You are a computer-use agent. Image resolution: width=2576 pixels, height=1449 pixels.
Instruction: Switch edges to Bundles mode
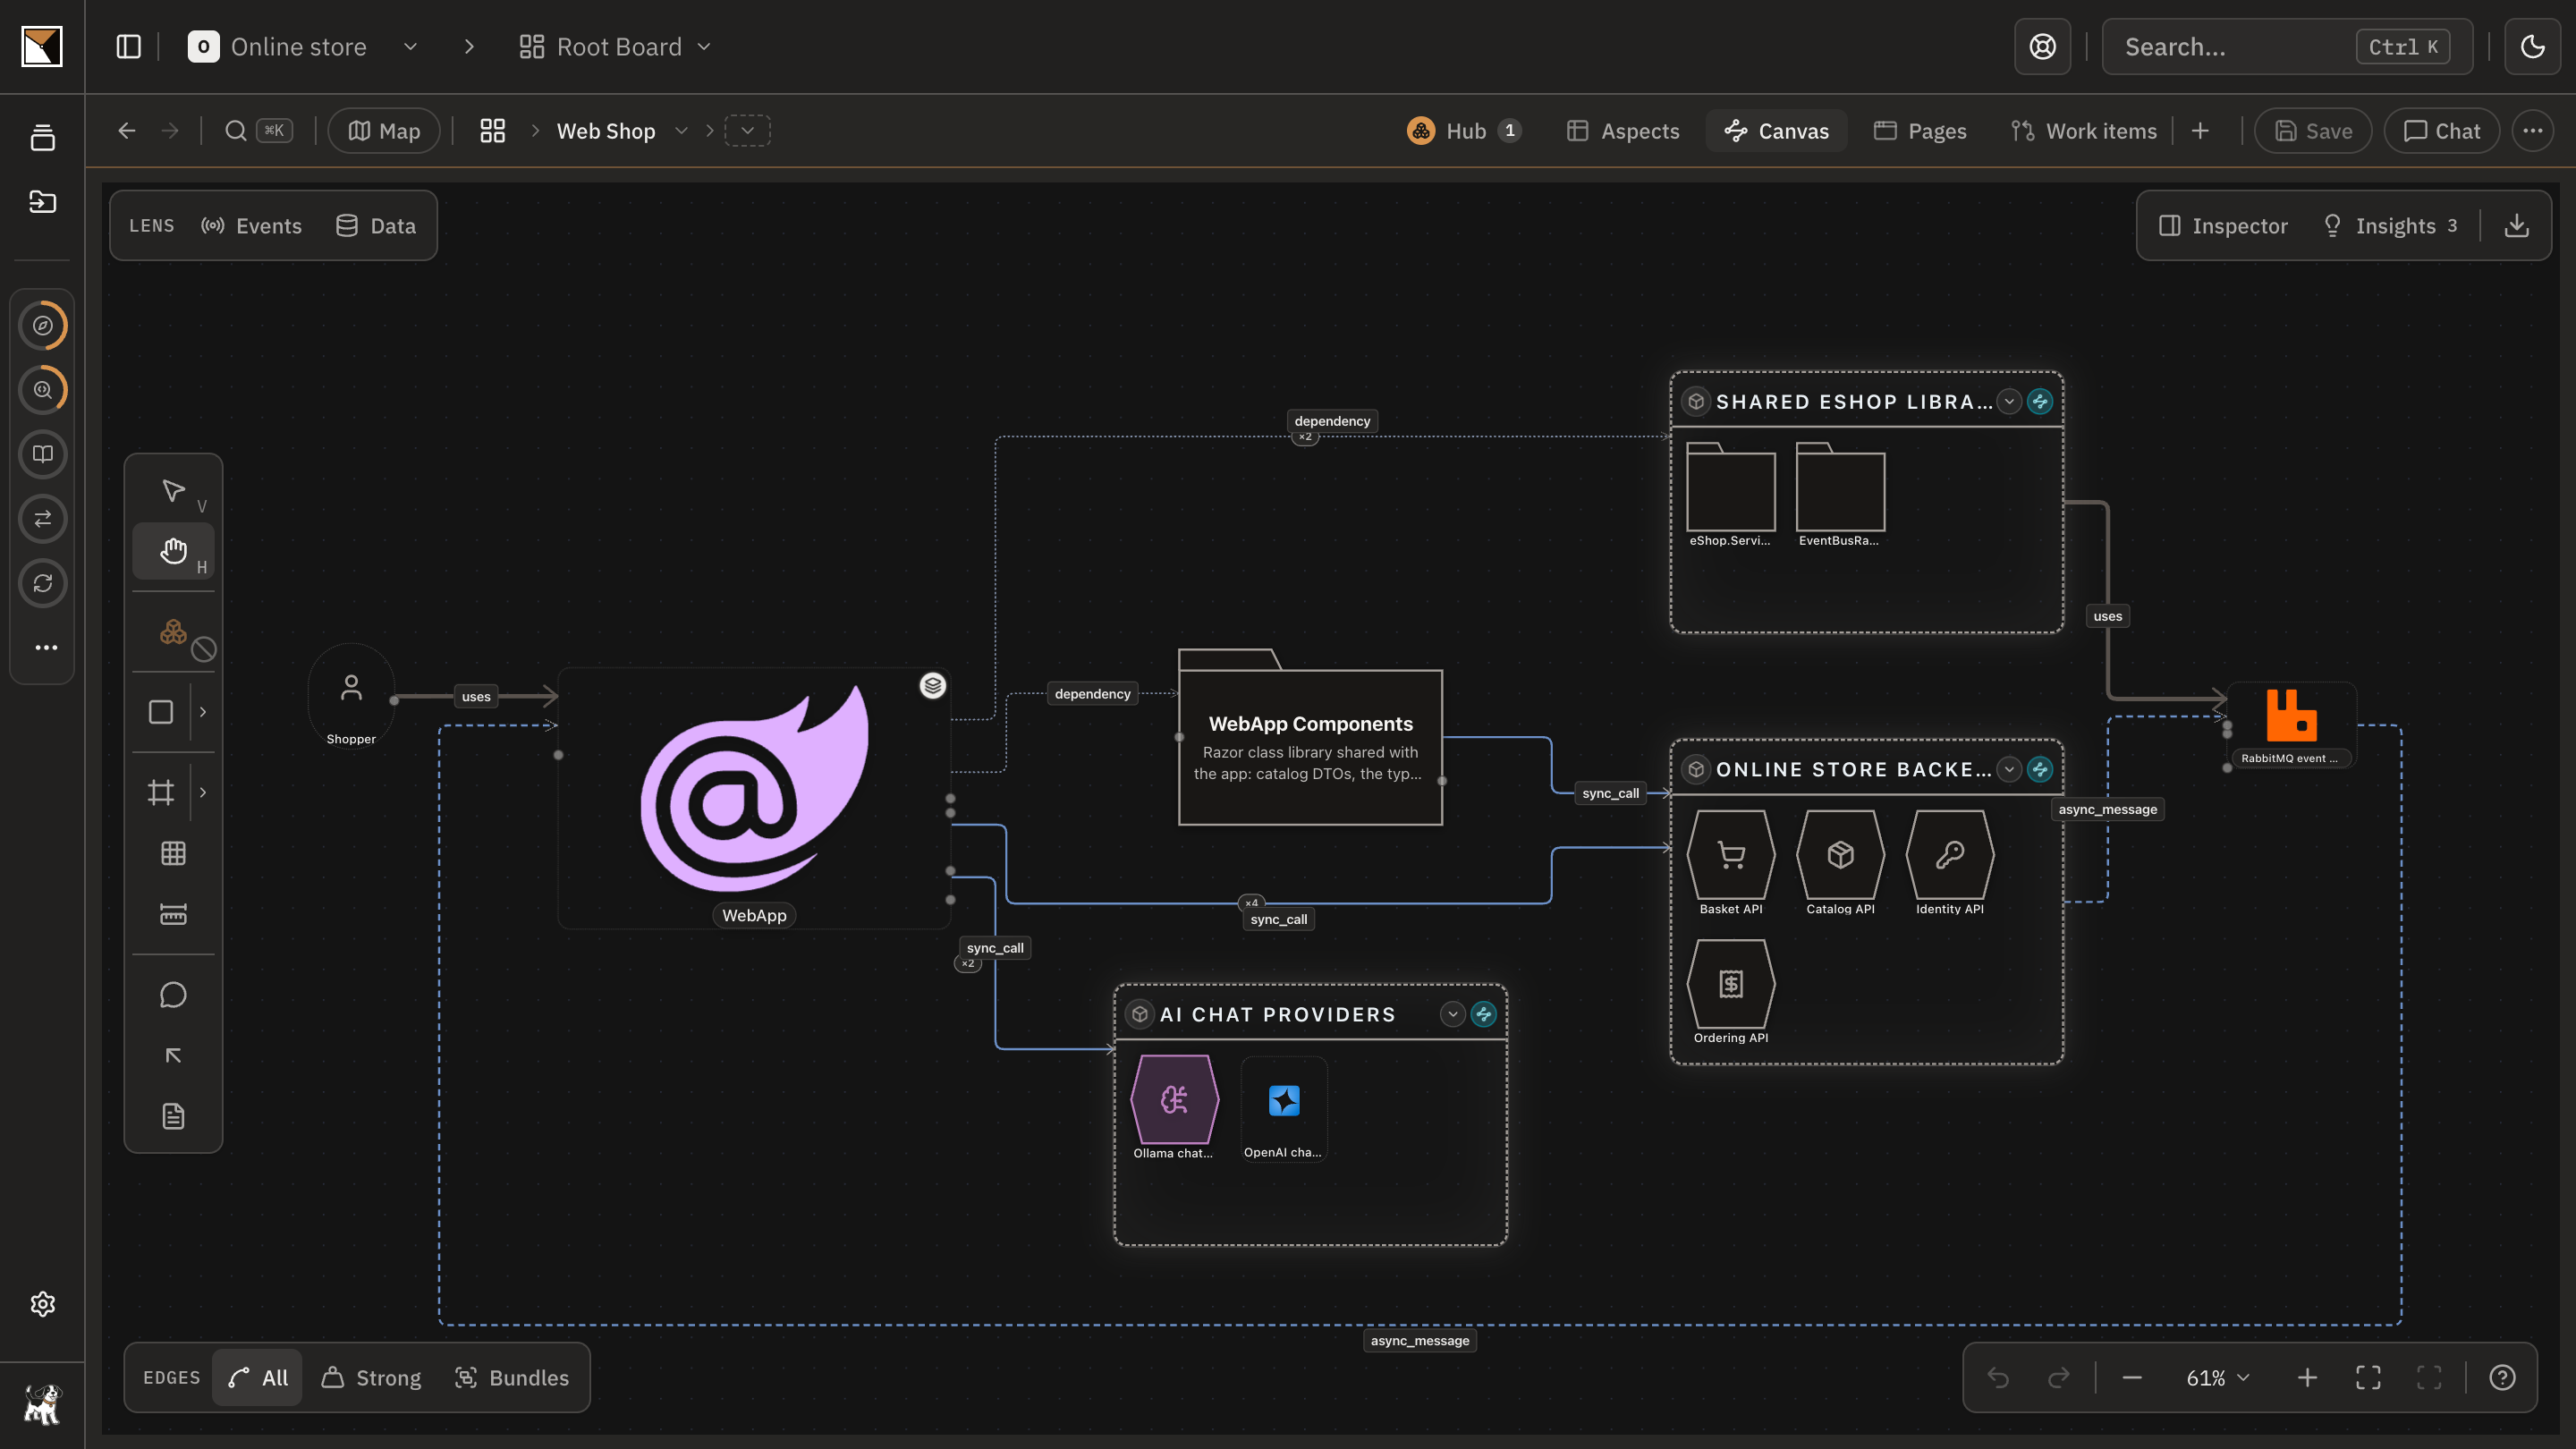(x=511, y=1378)
